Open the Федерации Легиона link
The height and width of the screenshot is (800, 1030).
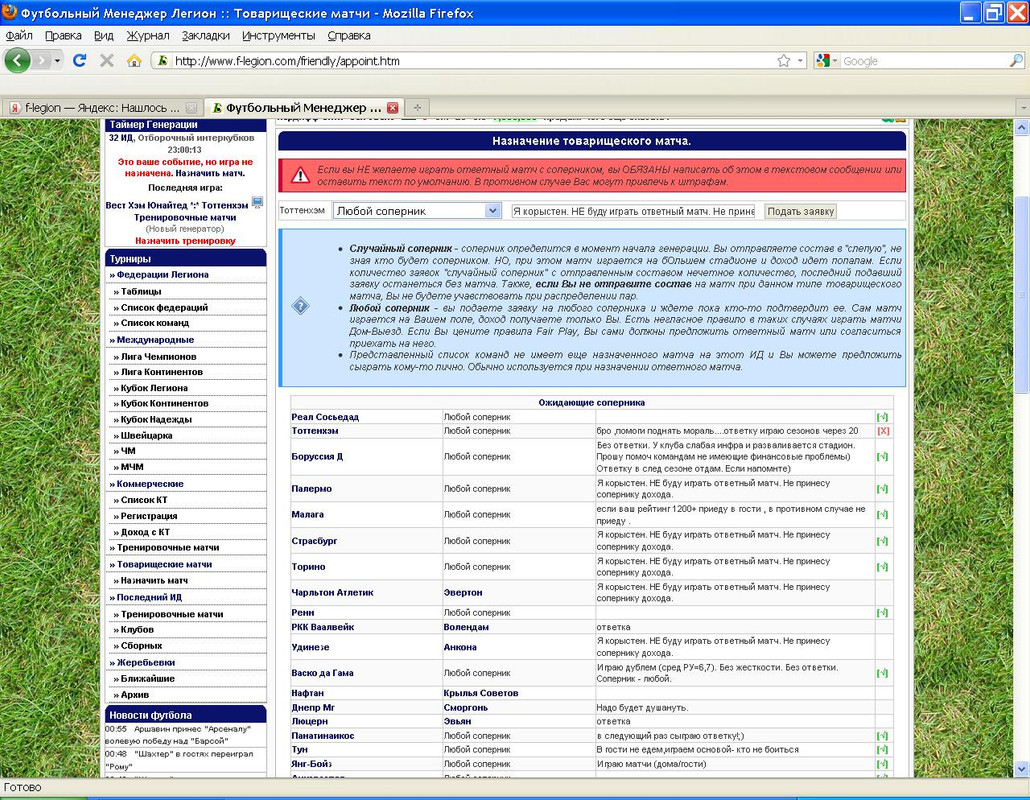(x=162, y=275)
